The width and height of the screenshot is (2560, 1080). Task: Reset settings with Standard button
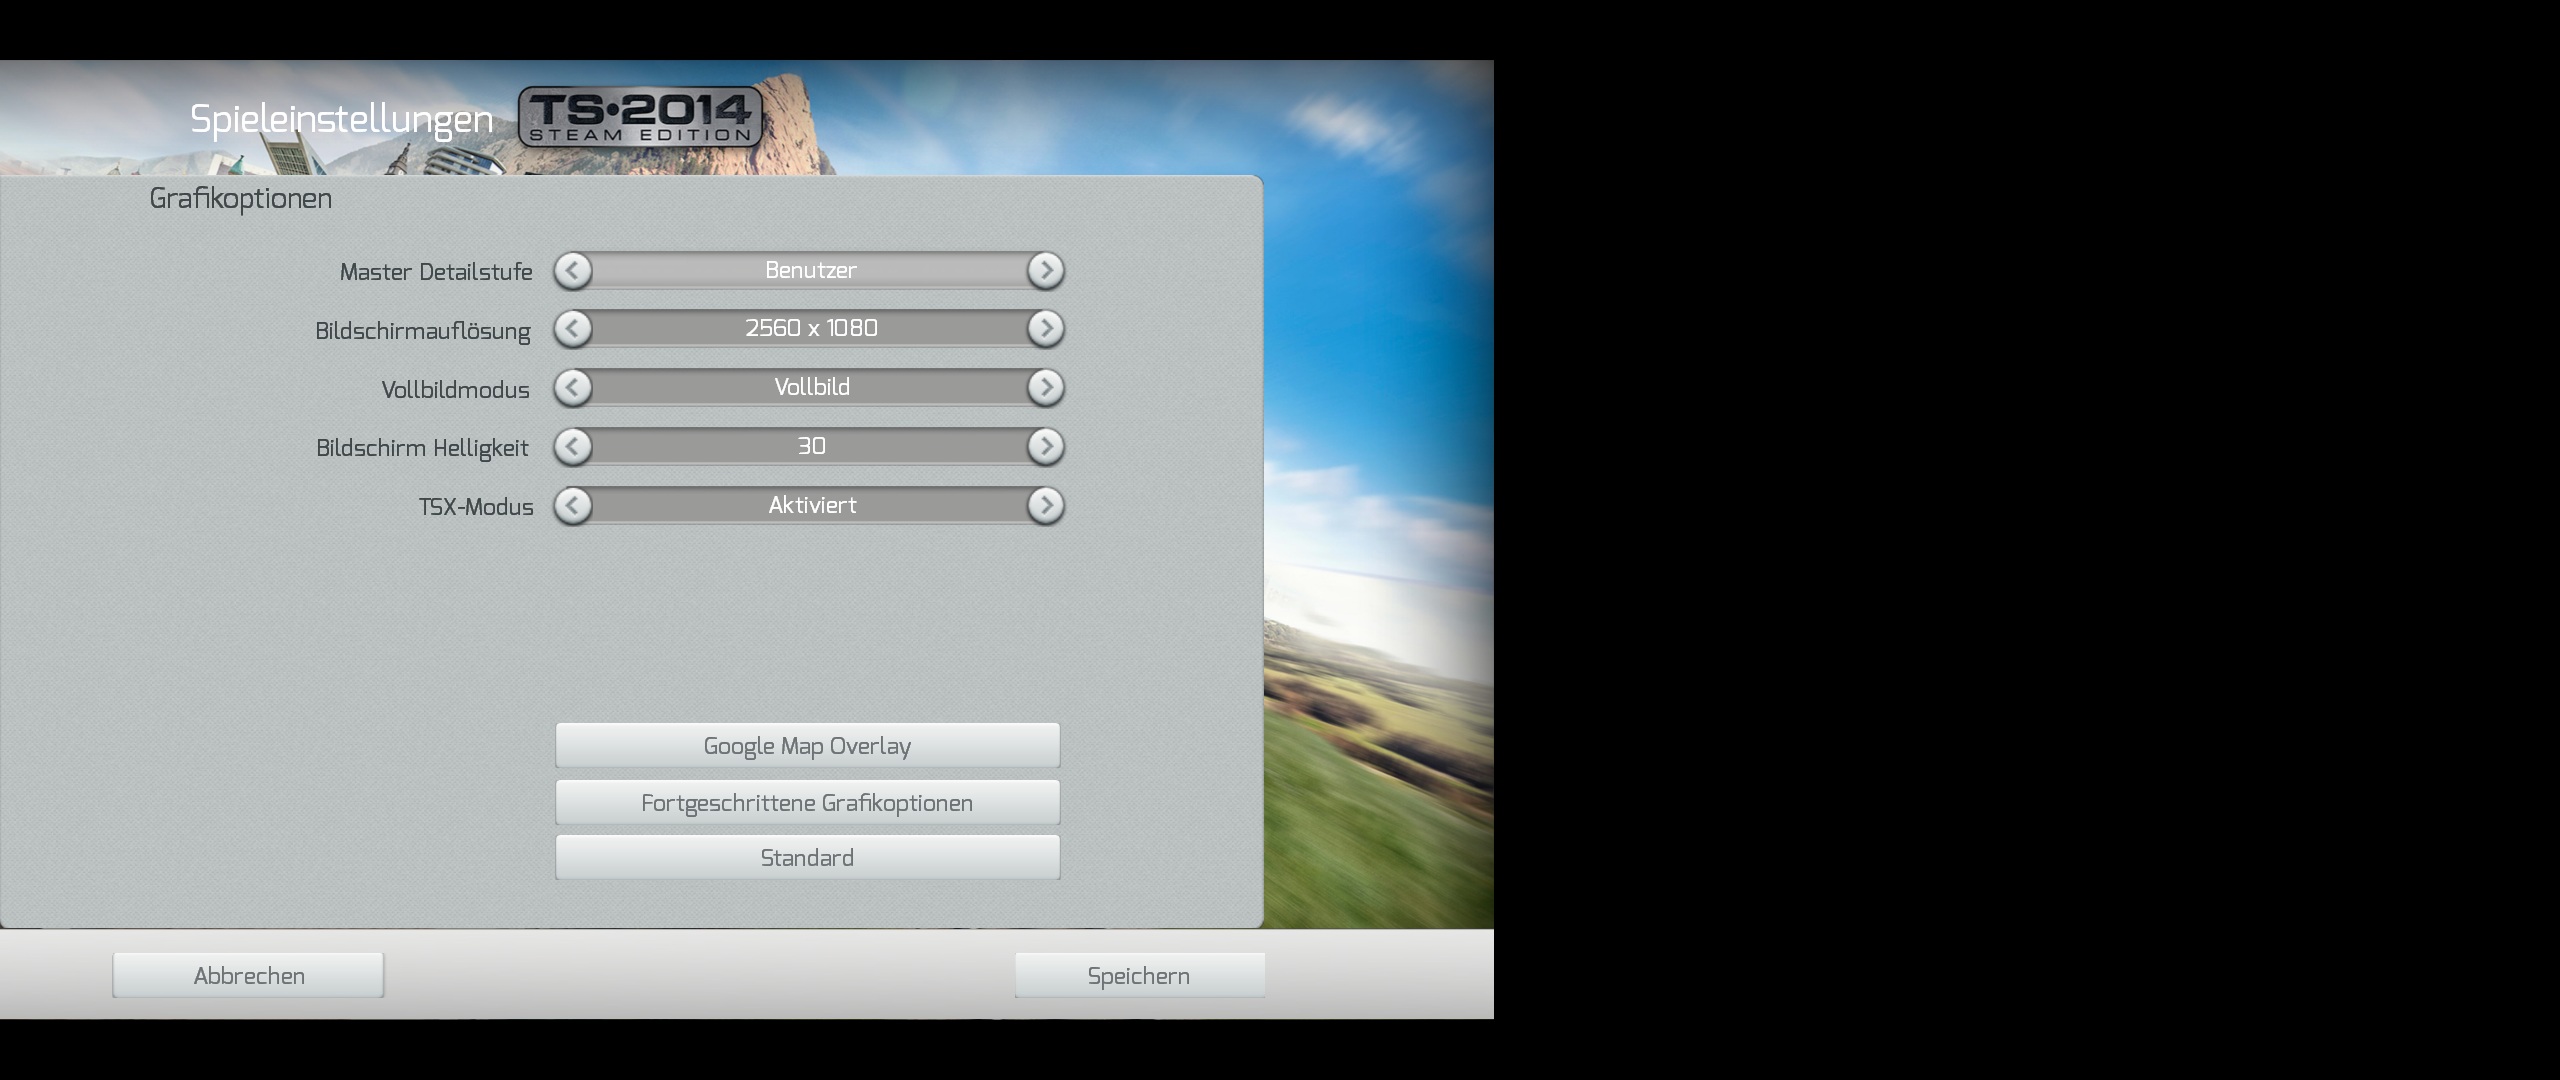pyautogui.click(x=807, y=858)
